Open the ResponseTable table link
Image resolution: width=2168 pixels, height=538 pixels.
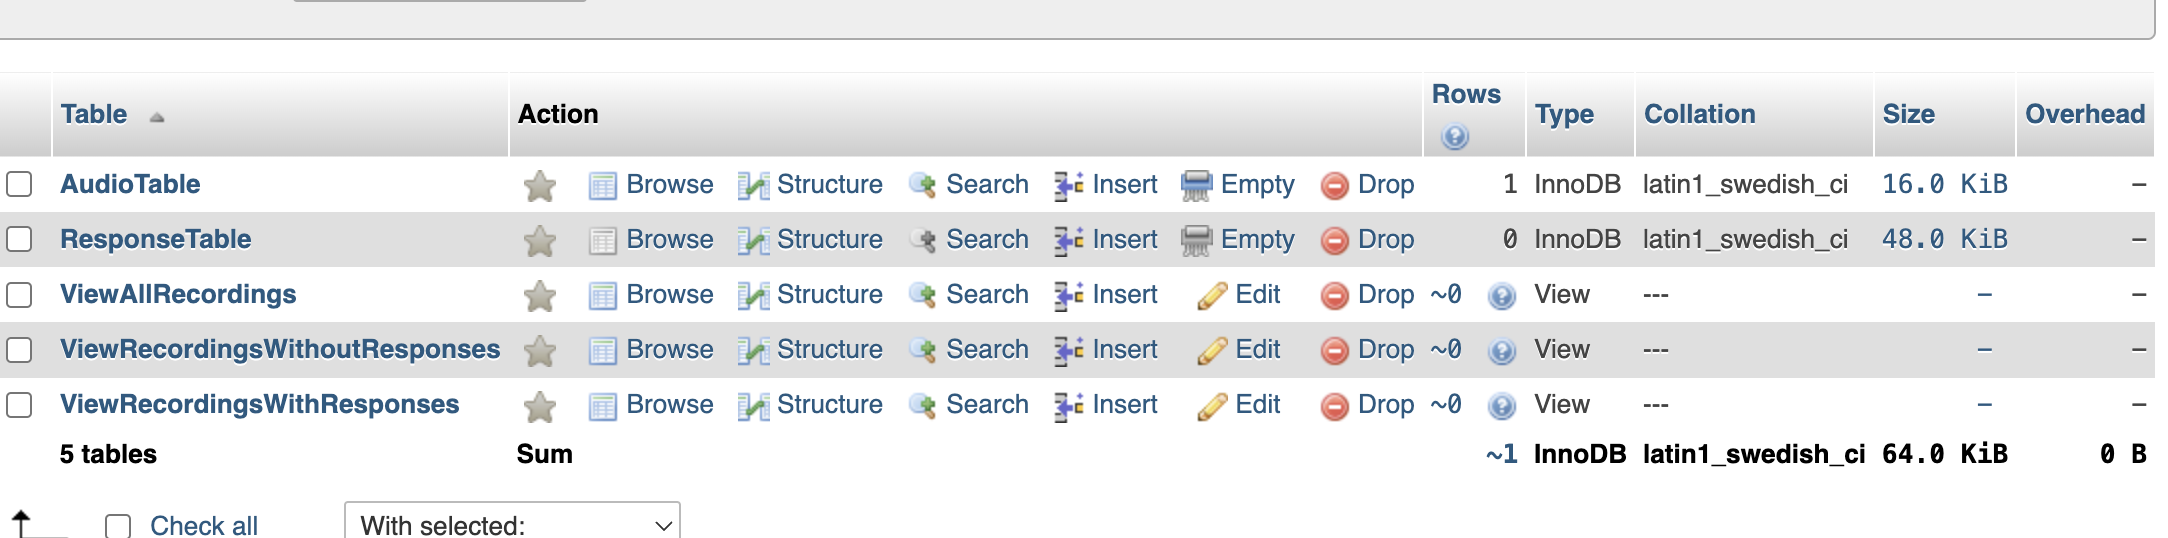pos(156,239)
